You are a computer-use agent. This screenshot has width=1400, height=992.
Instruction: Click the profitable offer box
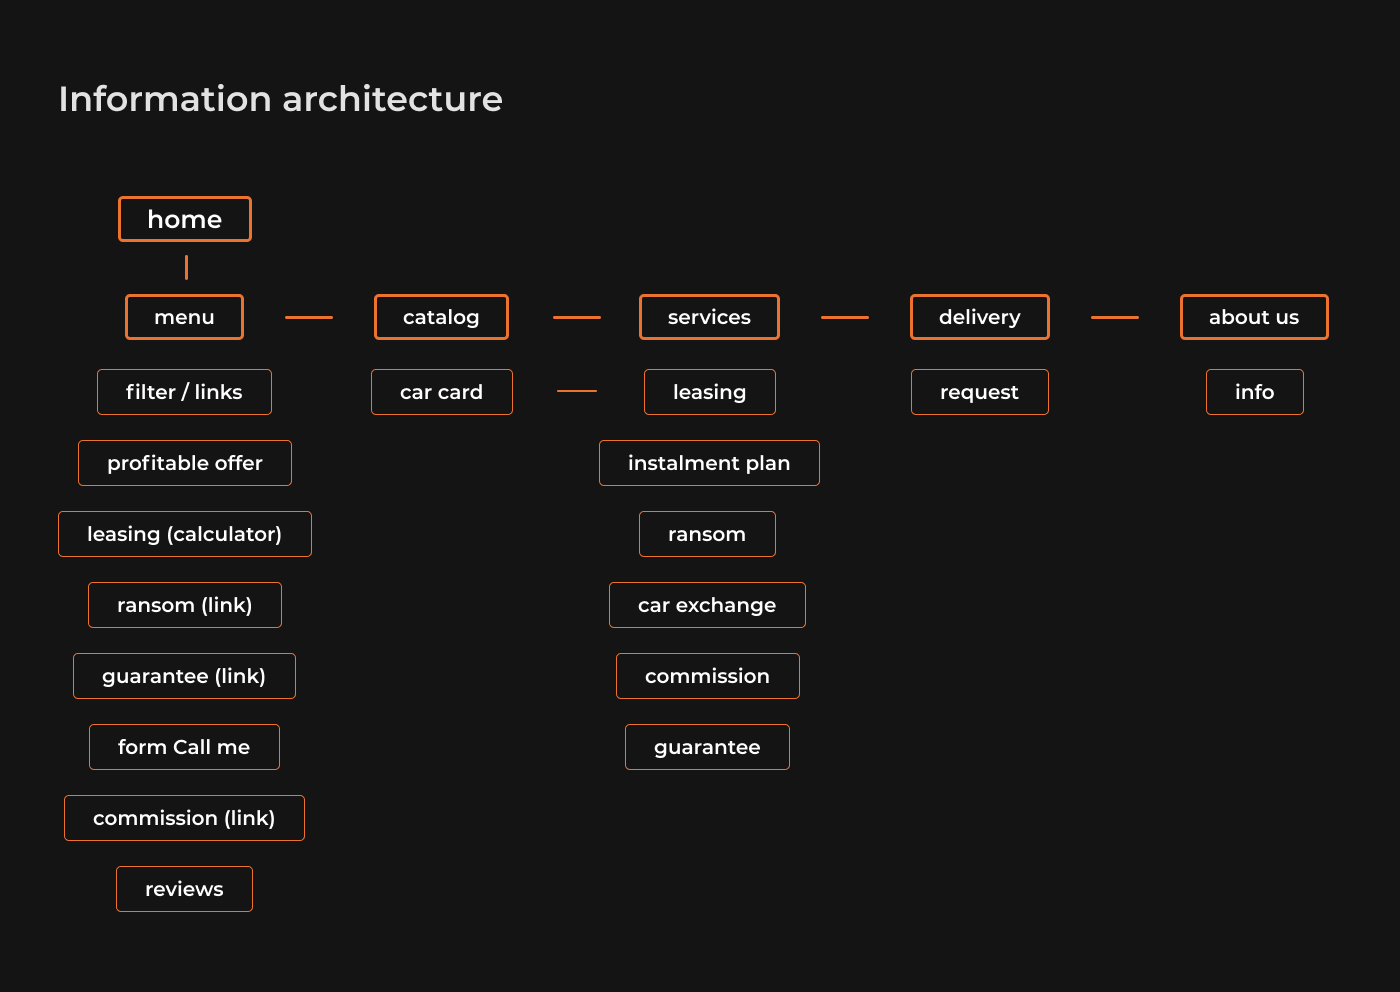click(185, 463)
